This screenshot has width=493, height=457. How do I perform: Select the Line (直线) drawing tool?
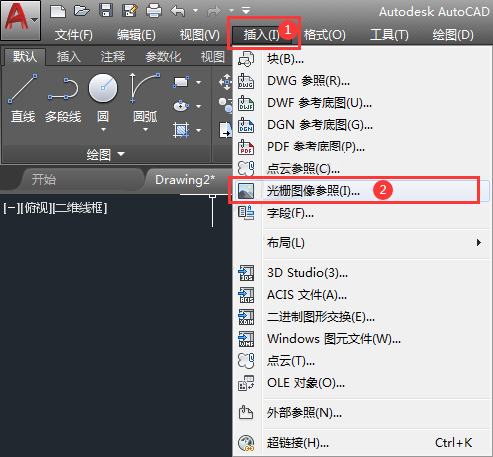pyautogui.click(x=23, y=98)
